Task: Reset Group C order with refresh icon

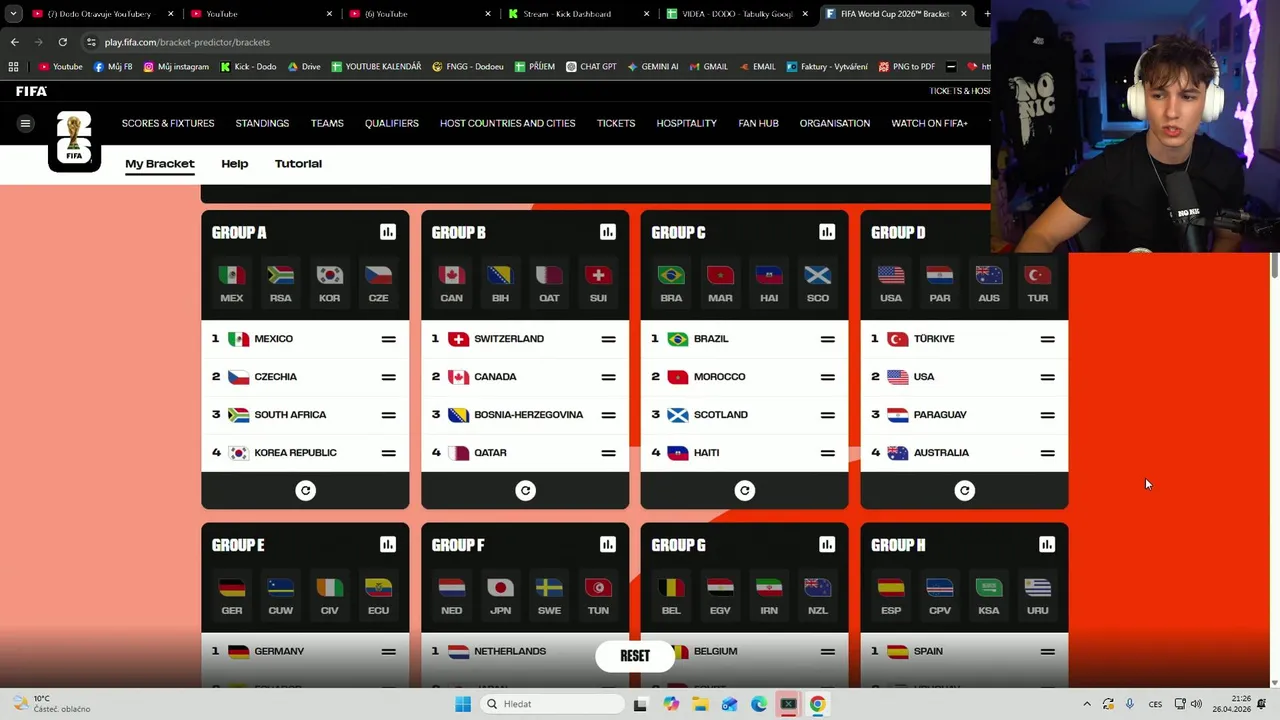Action: (745, 490)
